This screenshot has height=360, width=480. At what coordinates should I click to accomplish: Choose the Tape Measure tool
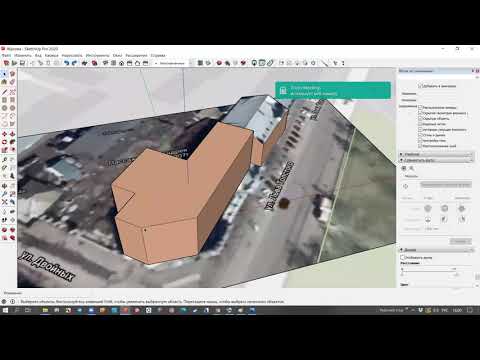pyautogui.click(x=4, y=160)
